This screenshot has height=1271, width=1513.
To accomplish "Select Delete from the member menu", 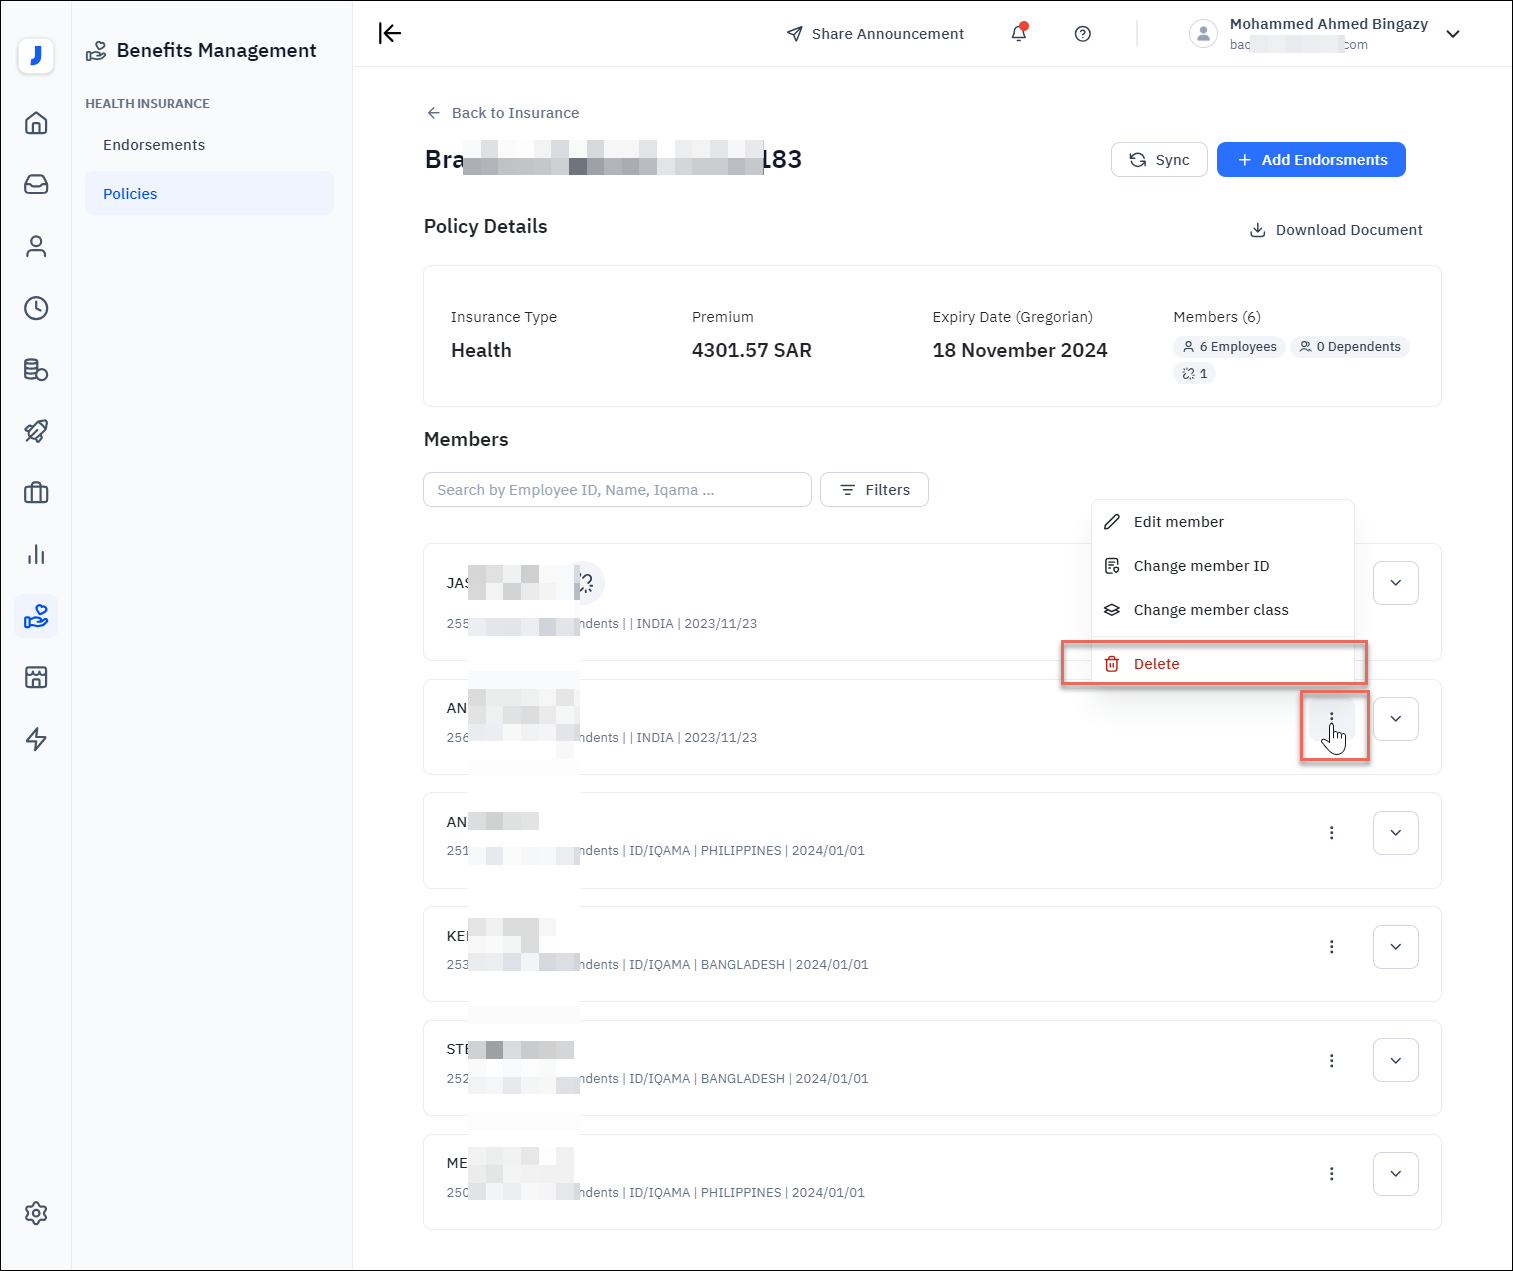I will (x=1156, y=664).
